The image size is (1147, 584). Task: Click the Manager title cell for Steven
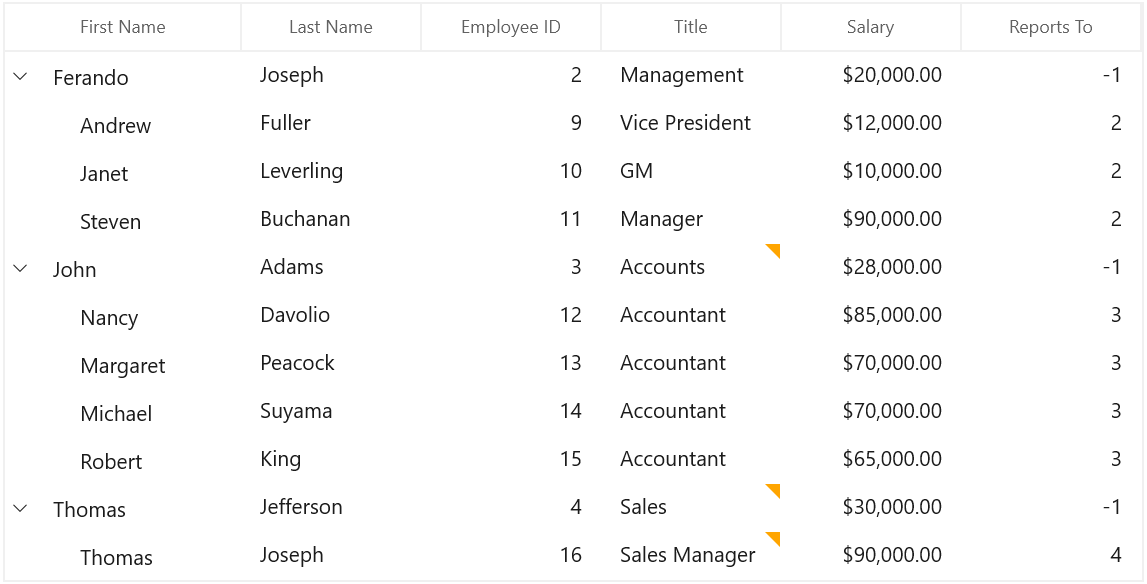[691, 219]
